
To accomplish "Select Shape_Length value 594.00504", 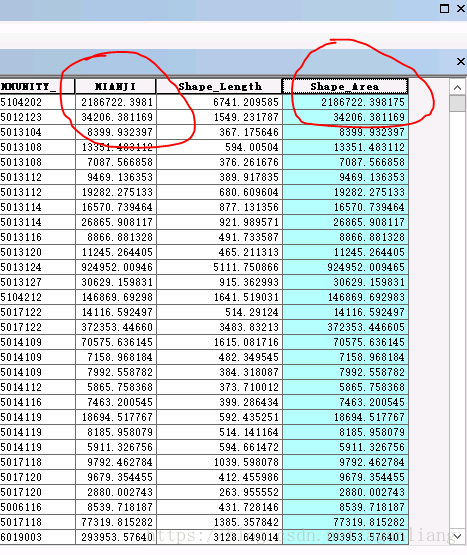I will [x=220, y=147].
